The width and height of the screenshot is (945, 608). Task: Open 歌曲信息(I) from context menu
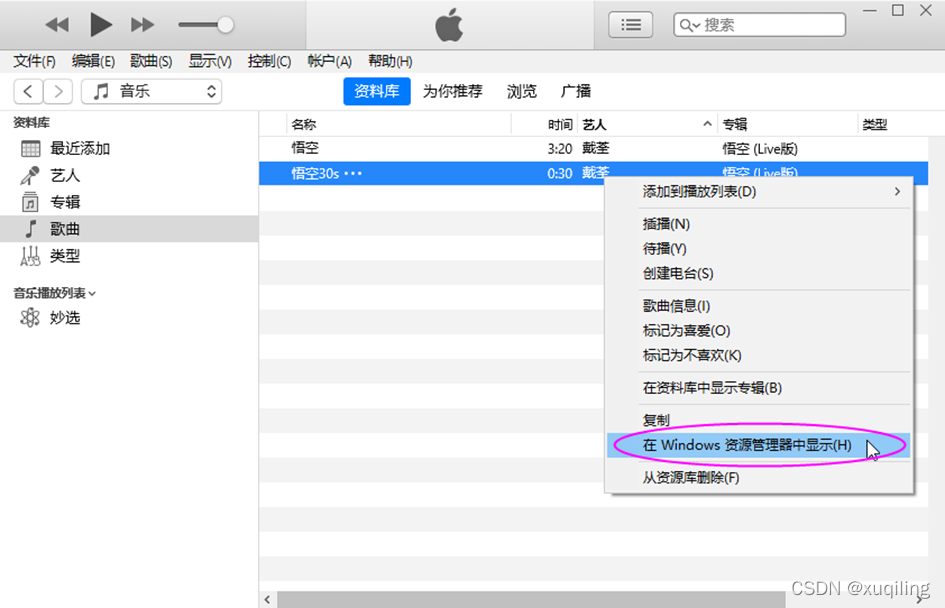coord(759,306)
